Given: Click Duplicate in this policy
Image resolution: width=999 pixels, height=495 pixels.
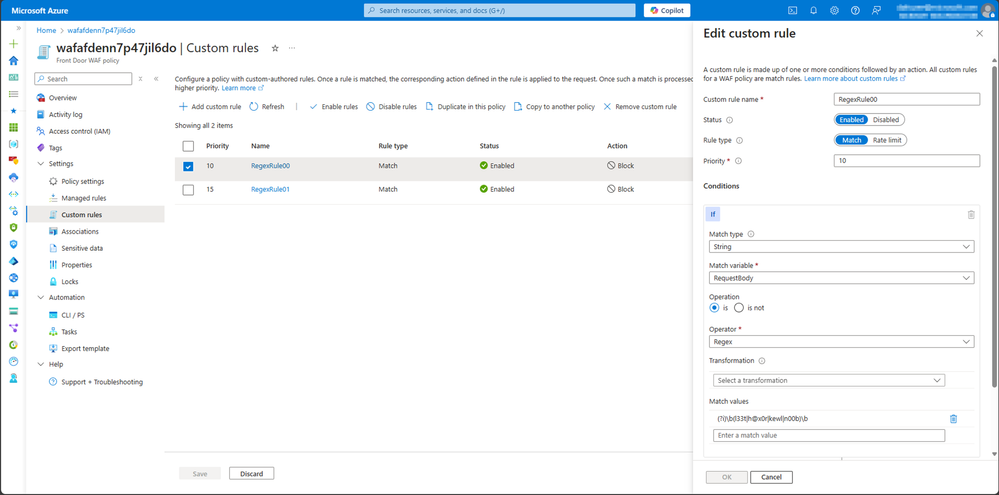Looking at the screenshot, I should click(x=465, y=107).
